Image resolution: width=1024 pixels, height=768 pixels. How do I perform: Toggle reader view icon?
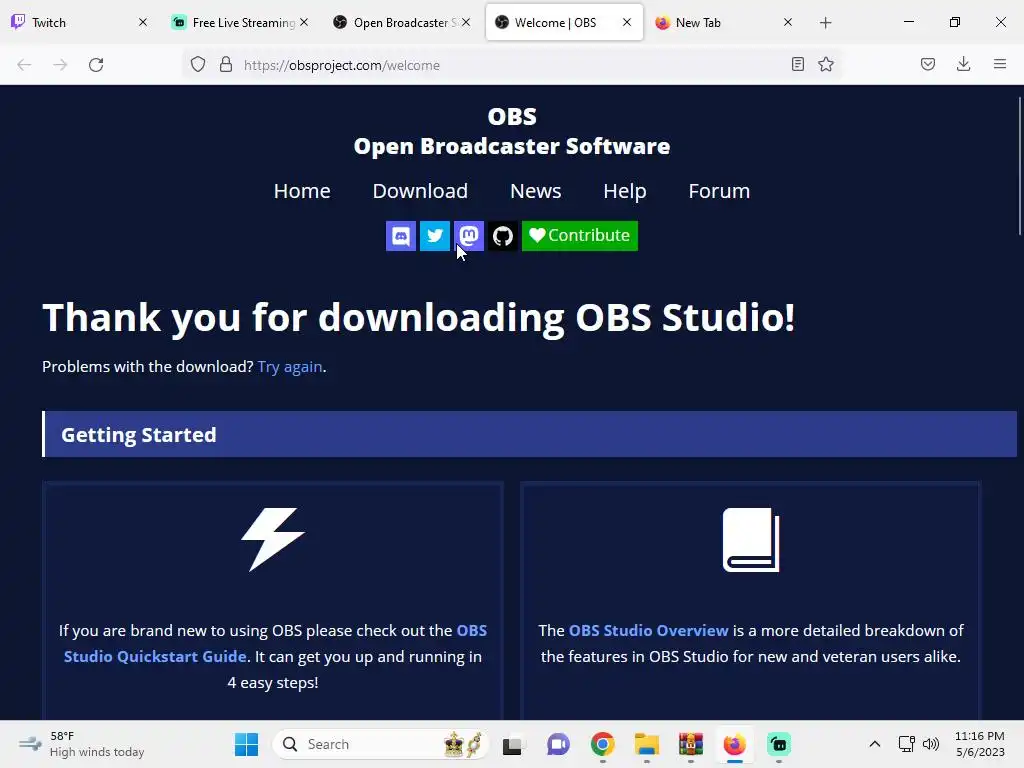797,65
